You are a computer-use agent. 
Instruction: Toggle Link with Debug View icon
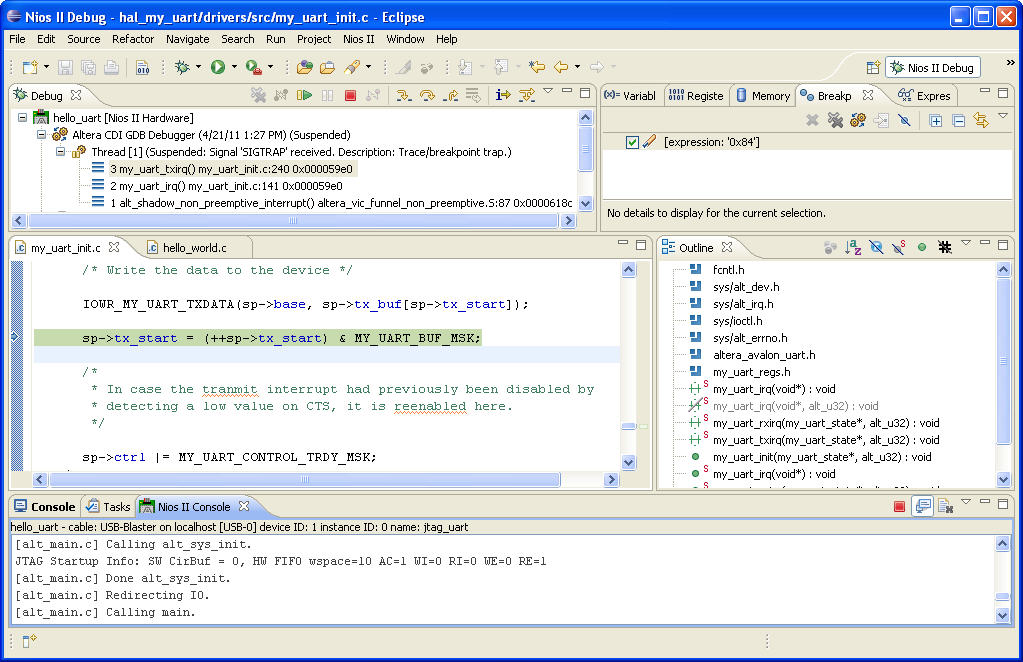point(981,120)
